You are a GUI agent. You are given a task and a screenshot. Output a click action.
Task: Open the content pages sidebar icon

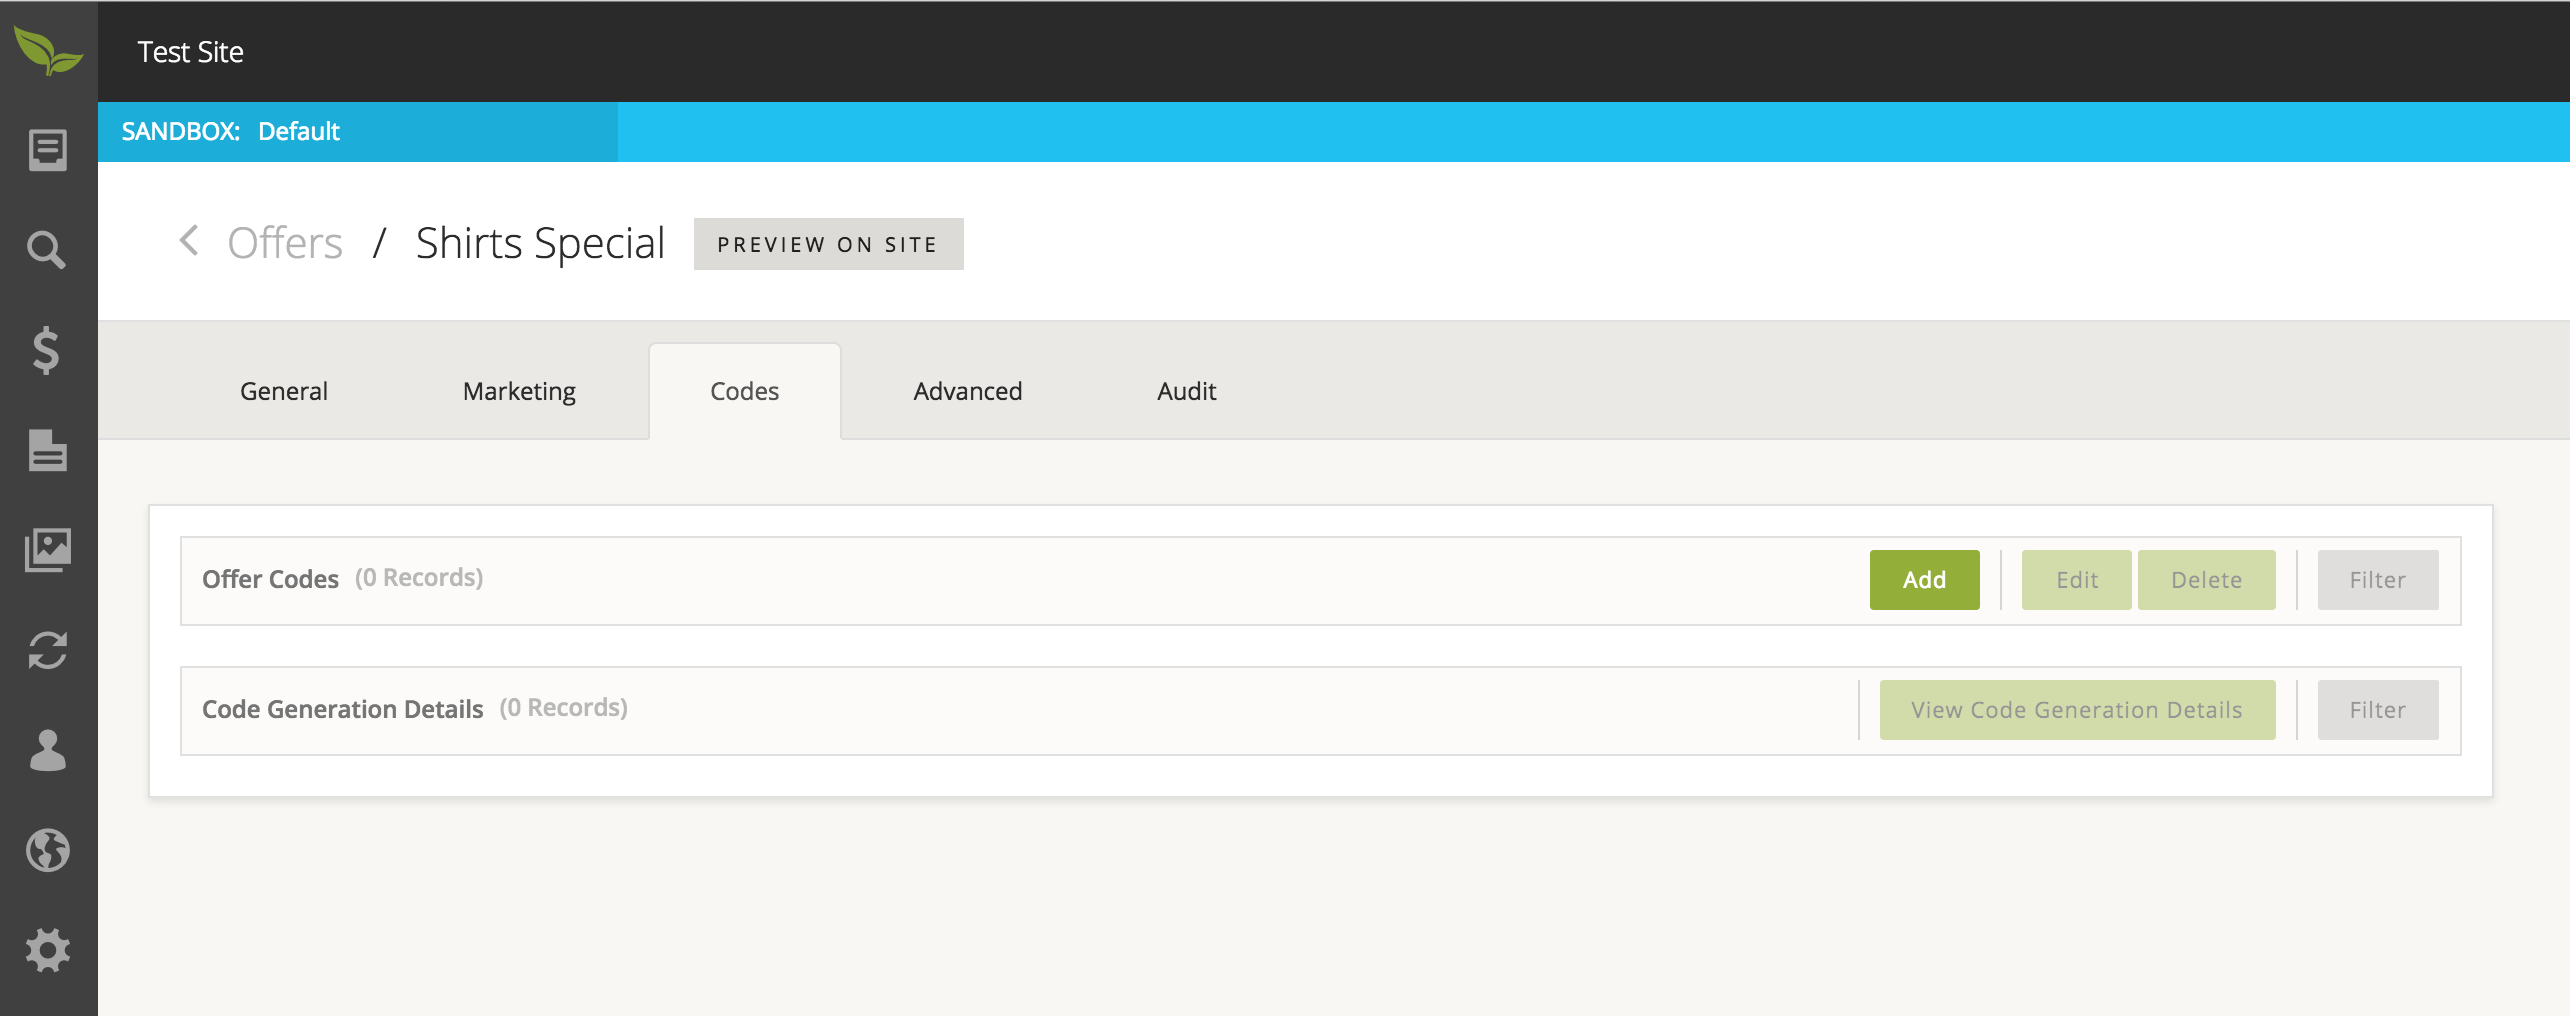pyautogui.click(x=47, y=150)
